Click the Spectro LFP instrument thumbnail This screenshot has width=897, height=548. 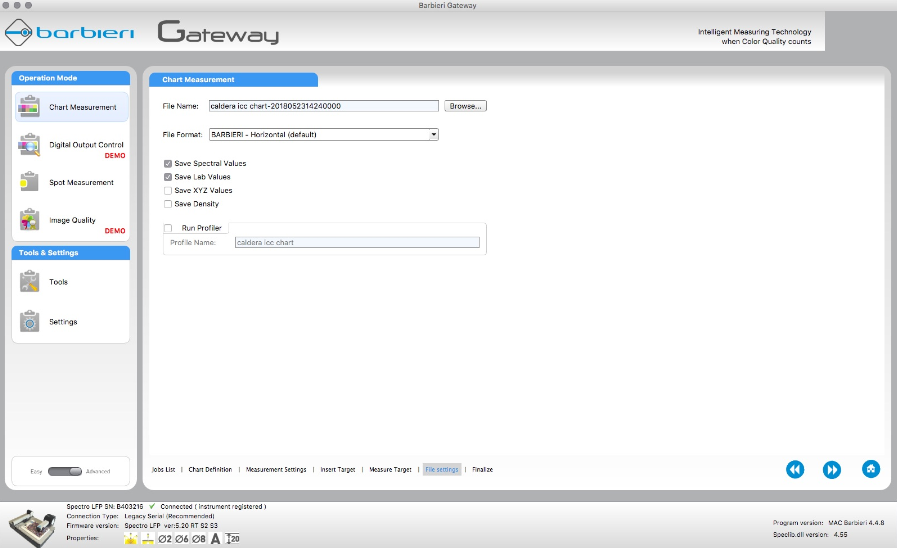33,528
